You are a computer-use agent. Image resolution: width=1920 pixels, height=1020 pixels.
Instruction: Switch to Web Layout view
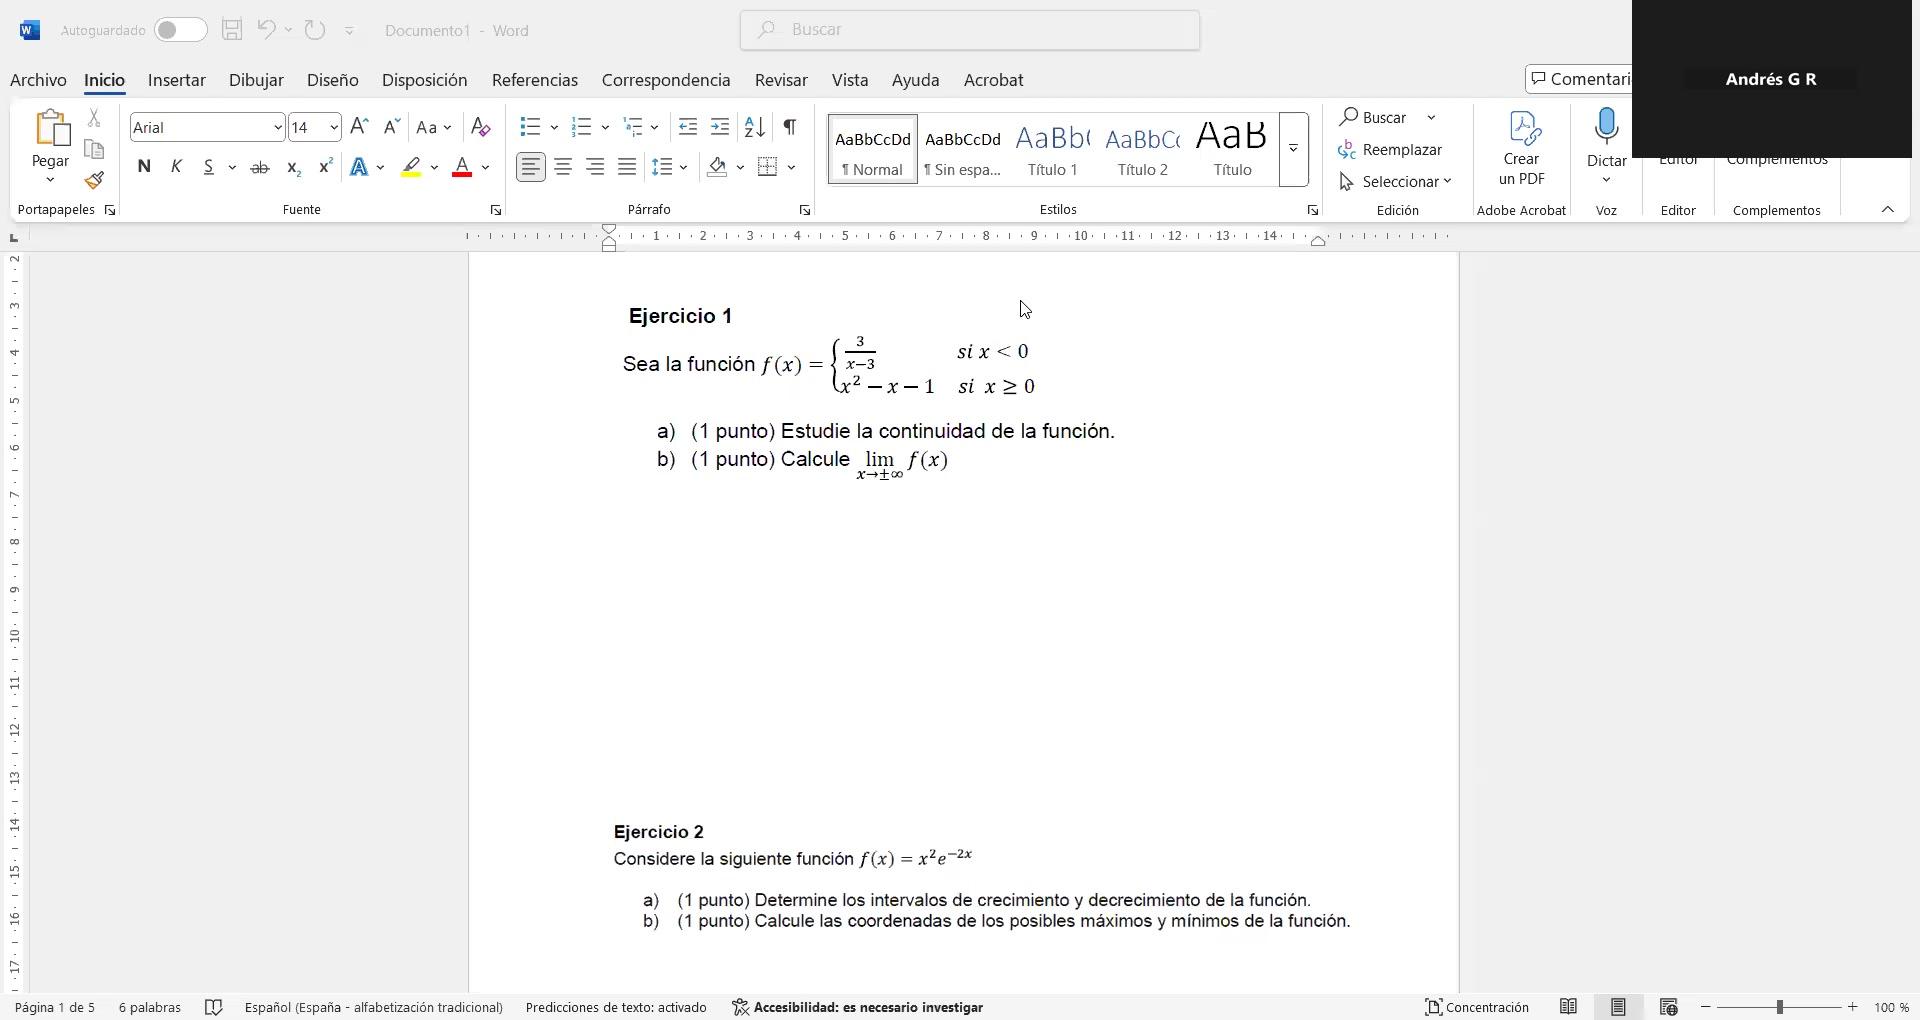coord(1668,1007)
